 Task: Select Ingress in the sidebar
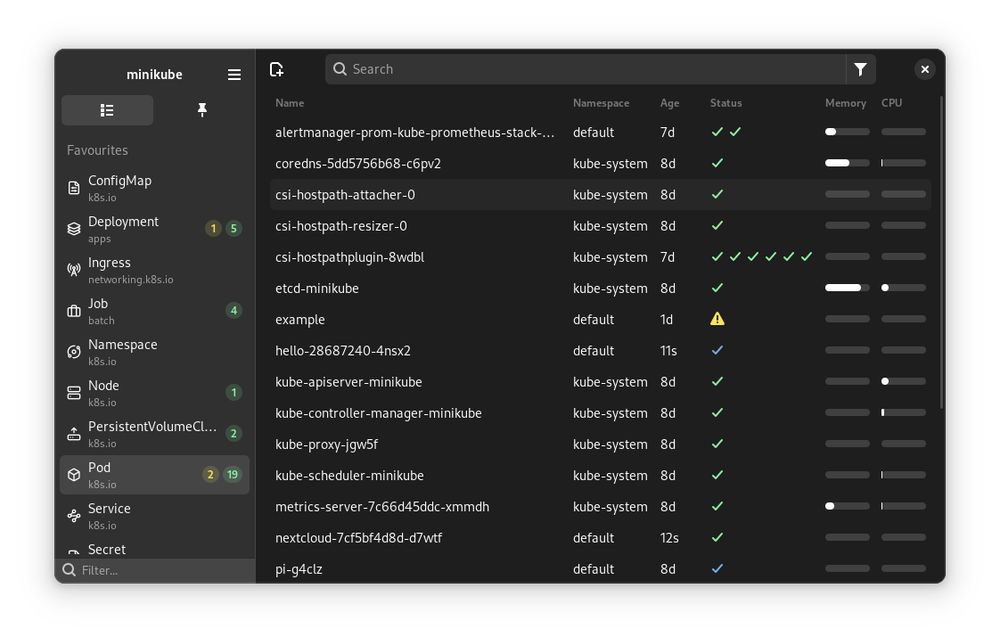pyautogui.click(x=154, y=270)
